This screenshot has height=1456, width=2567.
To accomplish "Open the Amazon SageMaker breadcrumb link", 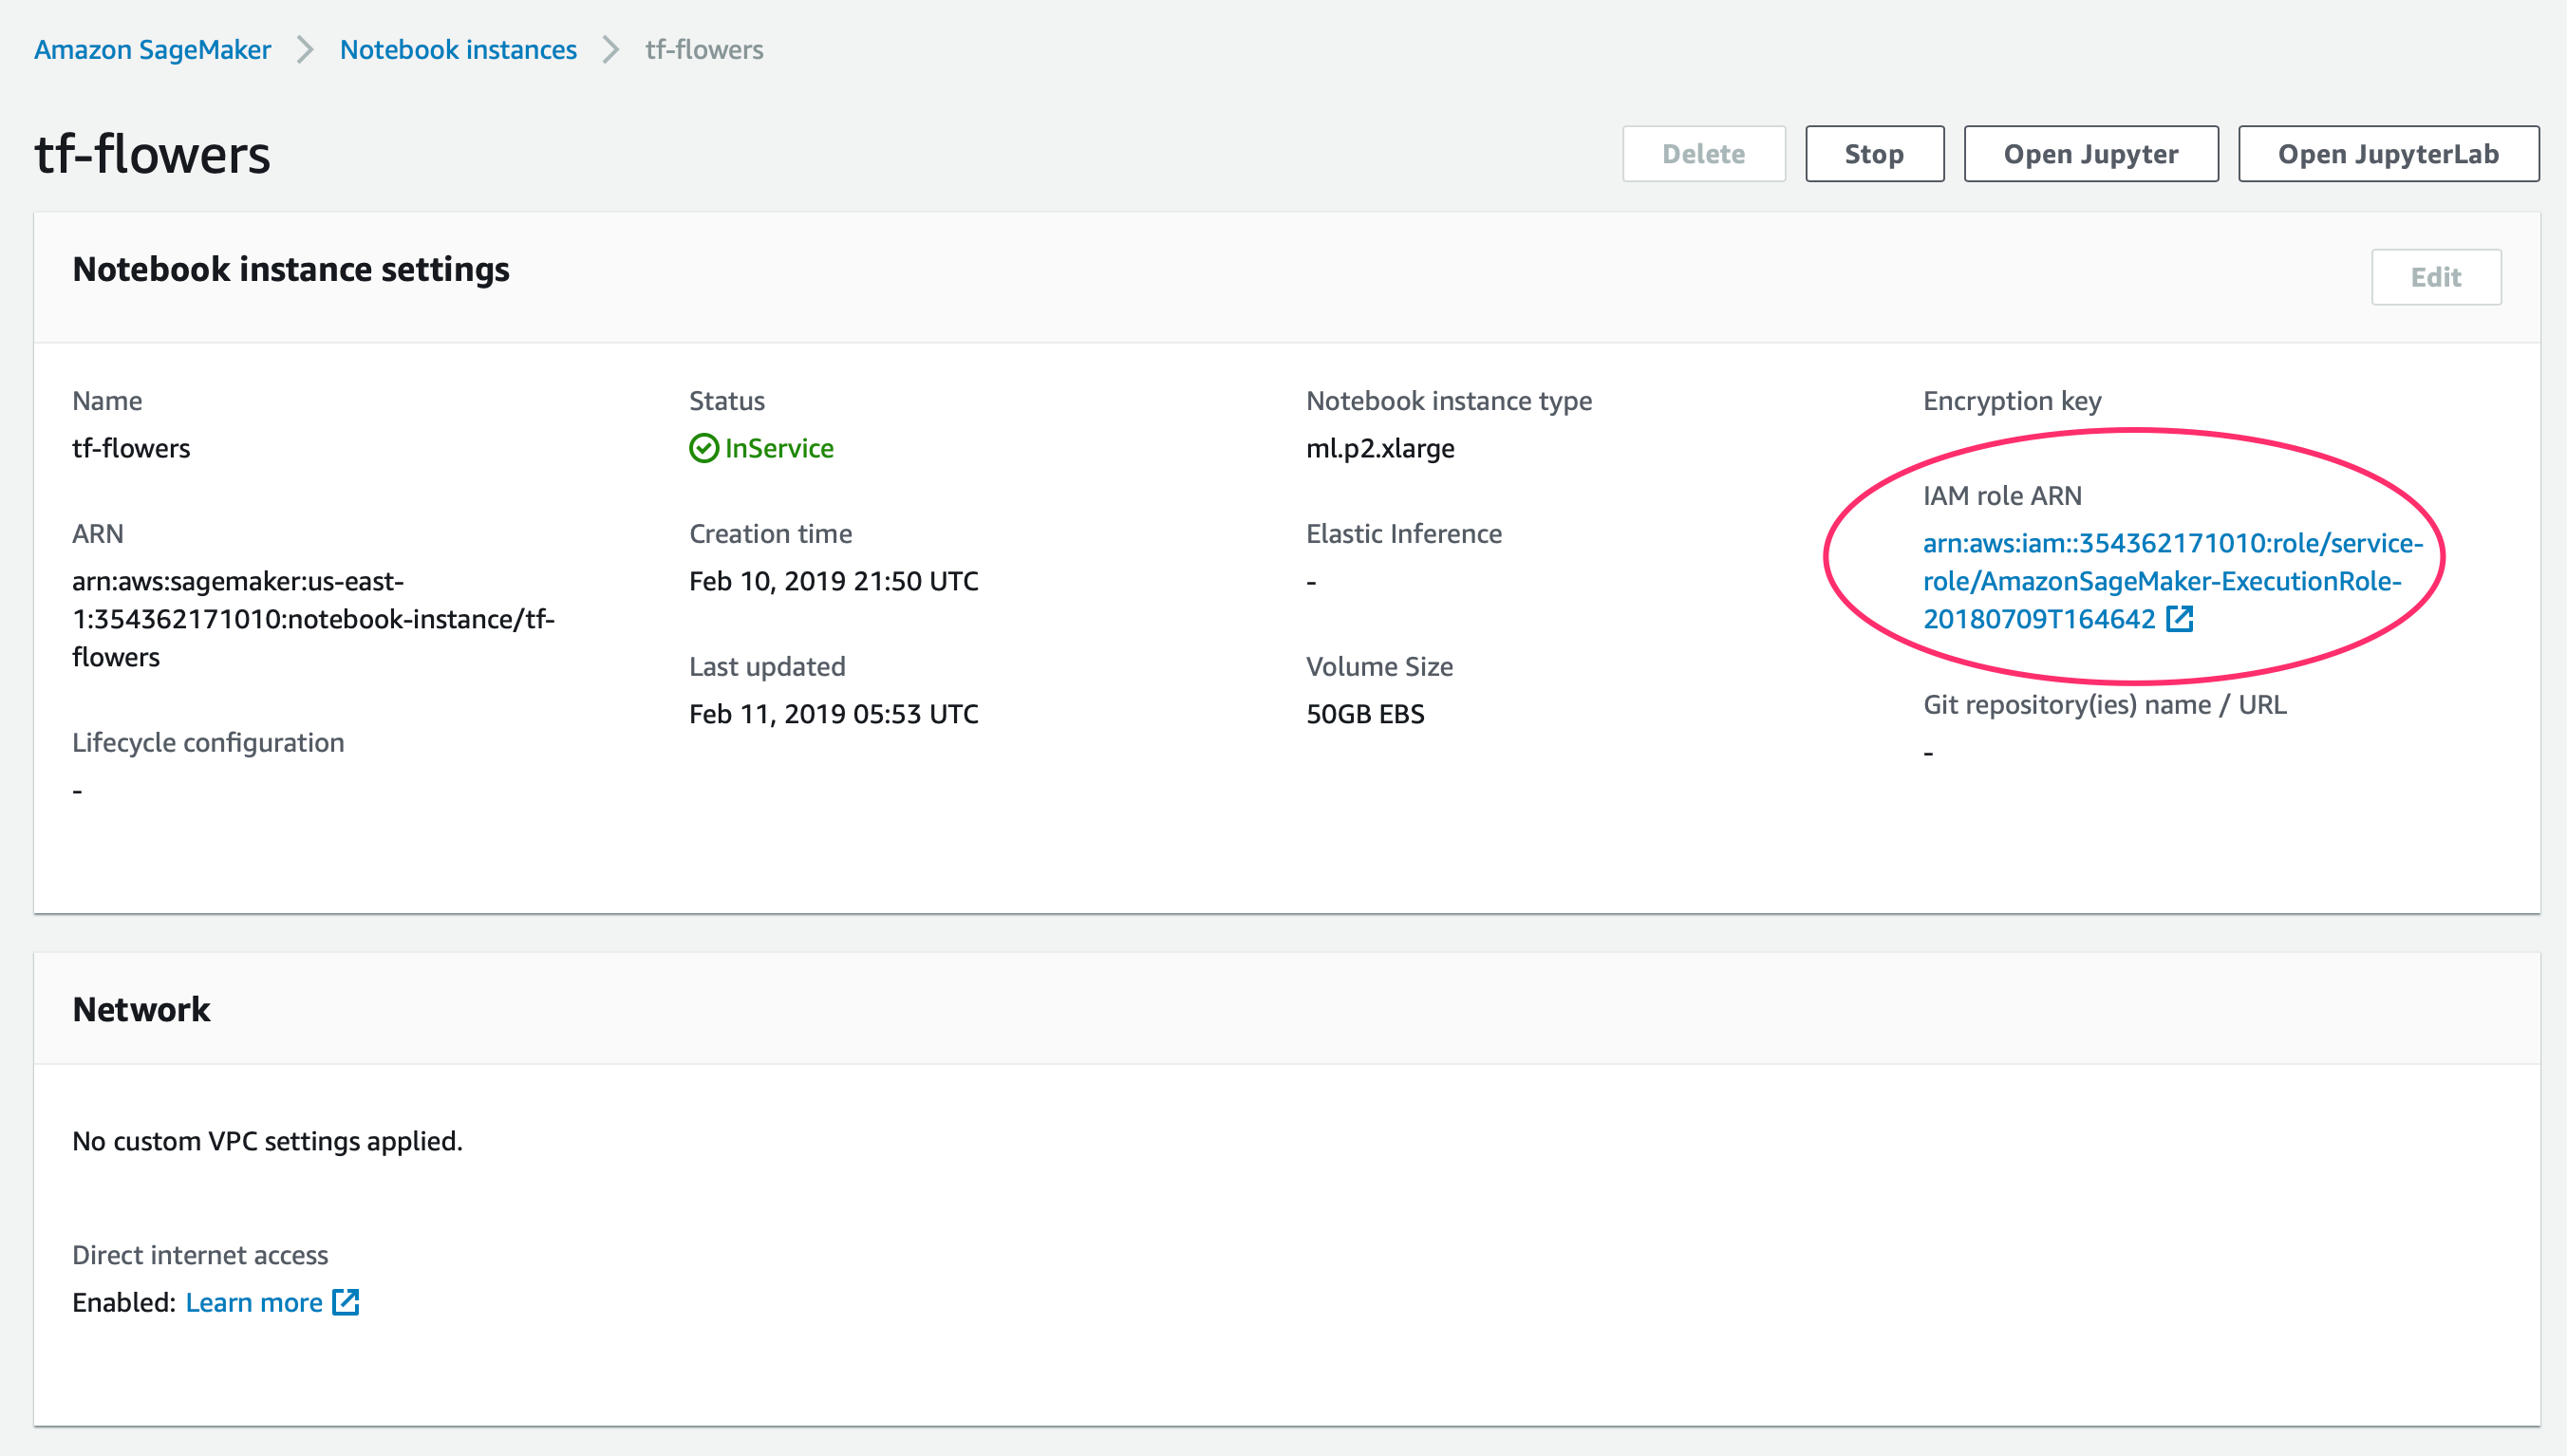I will pos(152,50).
